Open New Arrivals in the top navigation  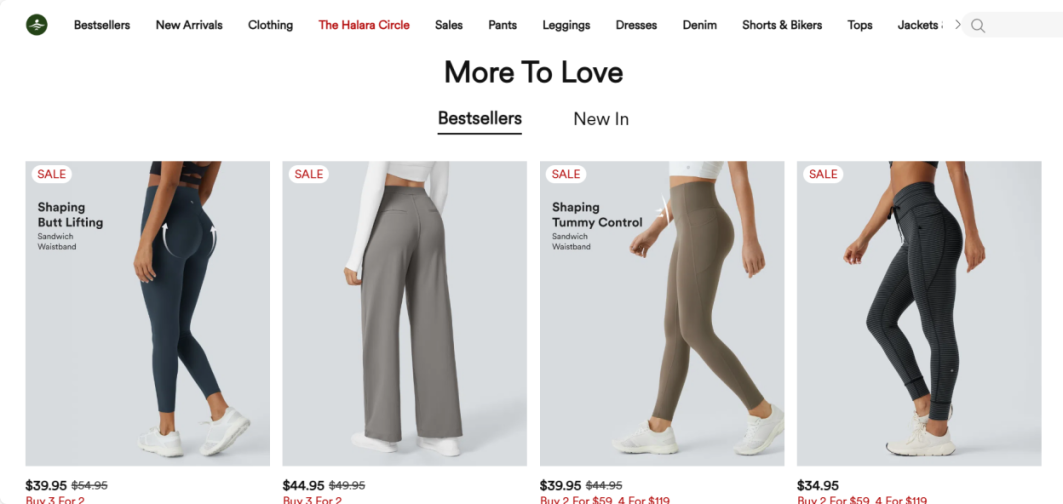coord(189,25)
